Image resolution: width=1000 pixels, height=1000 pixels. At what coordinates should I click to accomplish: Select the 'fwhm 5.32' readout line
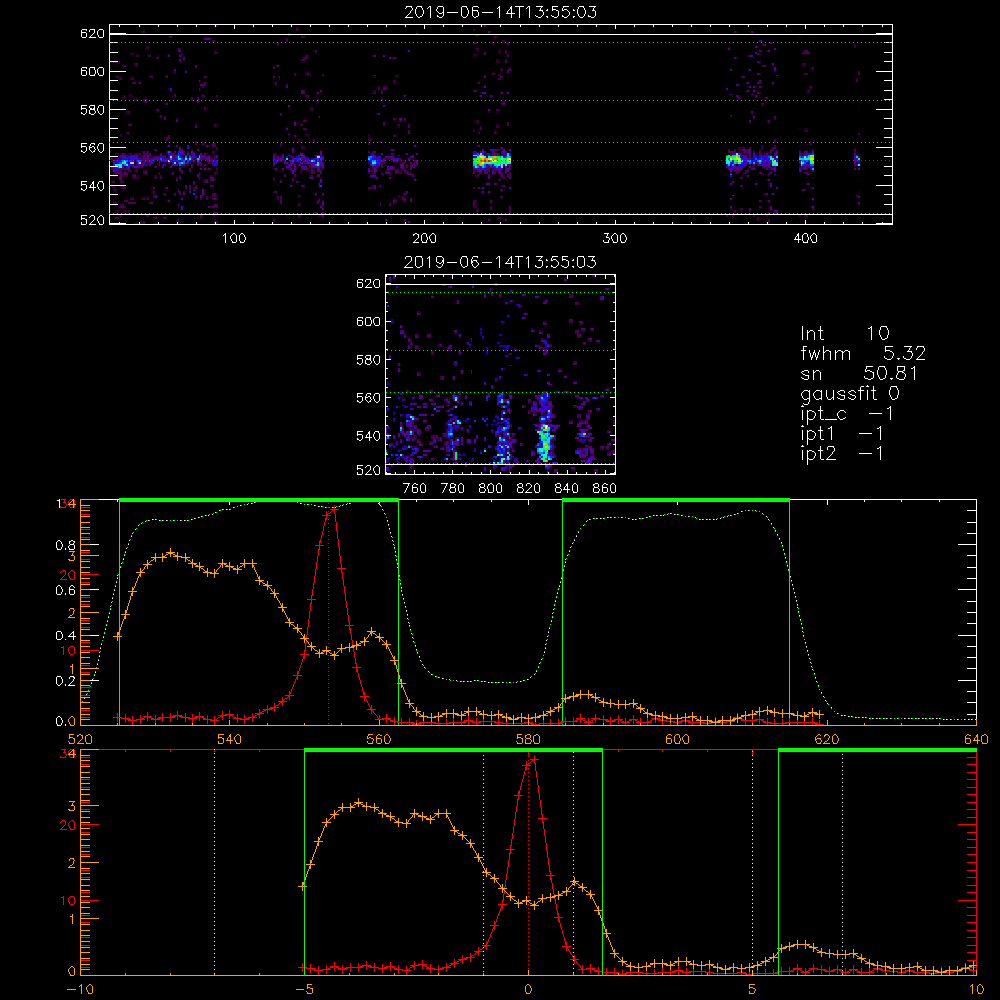tap(863, 353)
